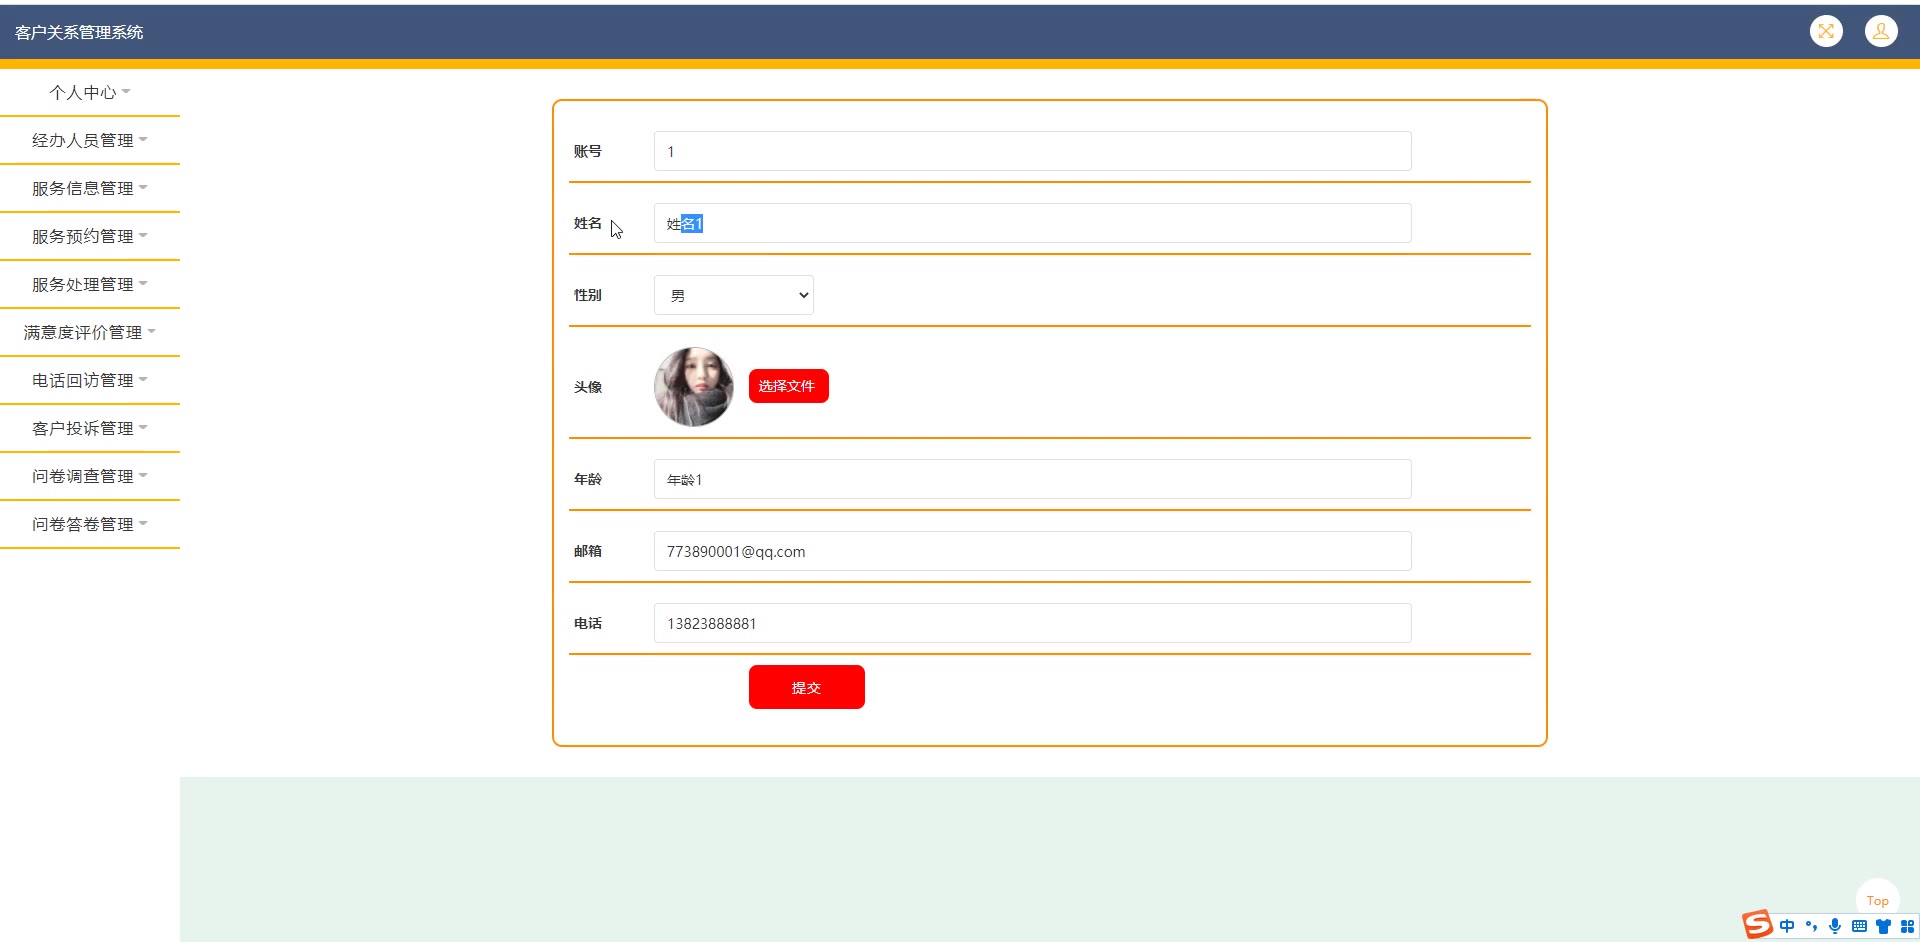1920x942 pixels.
Task: Expand the 服务预约管理 menu
Action: coord(90,236)
